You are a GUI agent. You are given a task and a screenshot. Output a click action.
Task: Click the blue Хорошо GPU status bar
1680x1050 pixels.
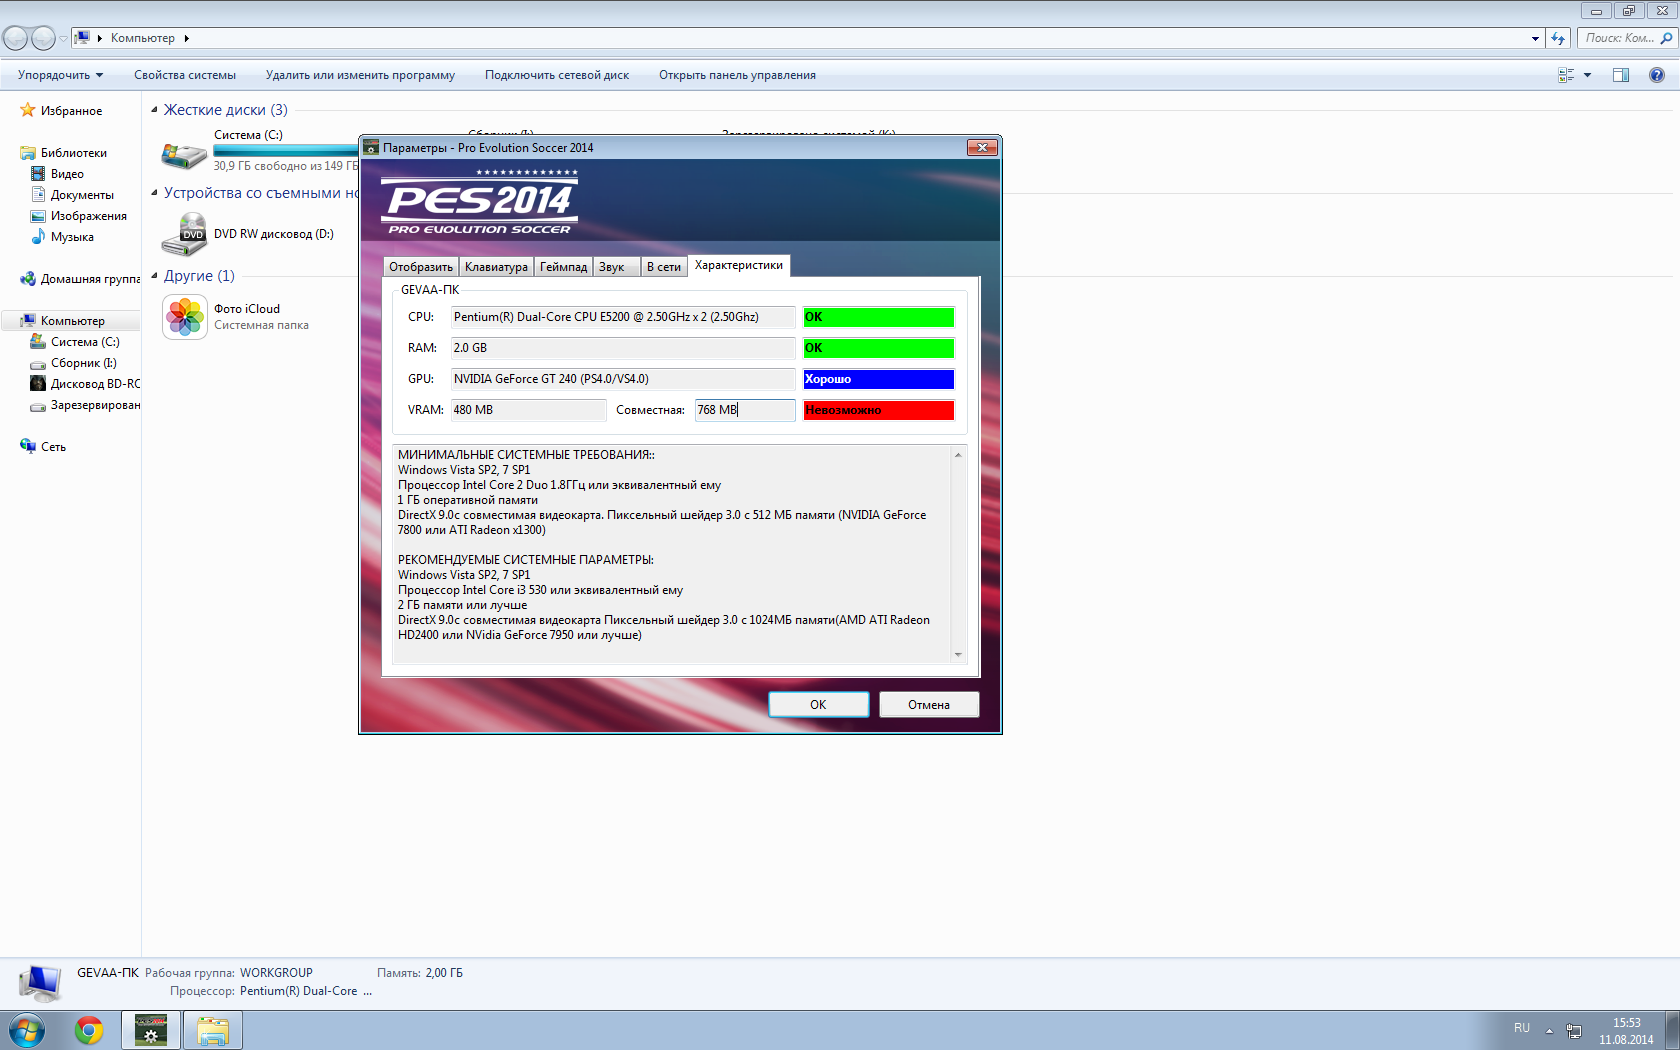(x=879, y=379)
